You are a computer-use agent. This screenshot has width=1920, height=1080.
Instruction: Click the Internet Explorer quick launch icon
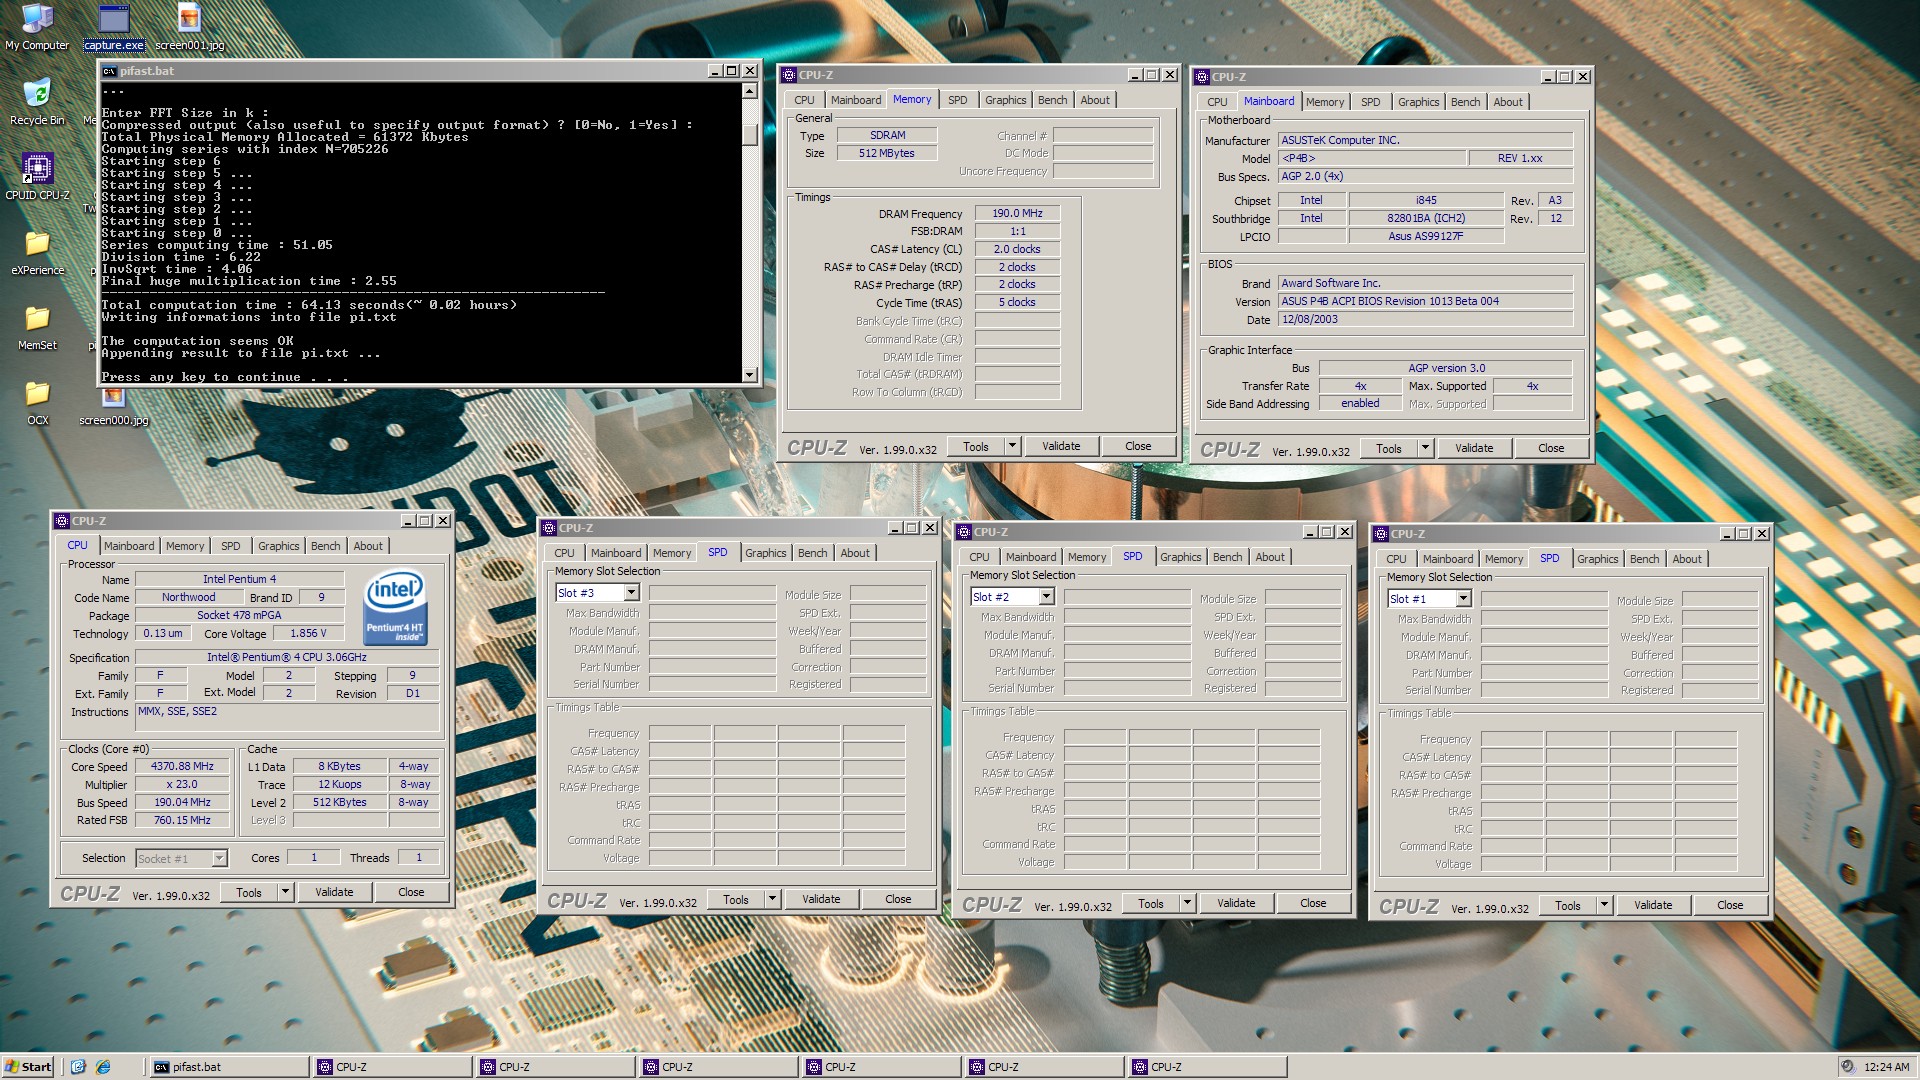click(103, 1067)
